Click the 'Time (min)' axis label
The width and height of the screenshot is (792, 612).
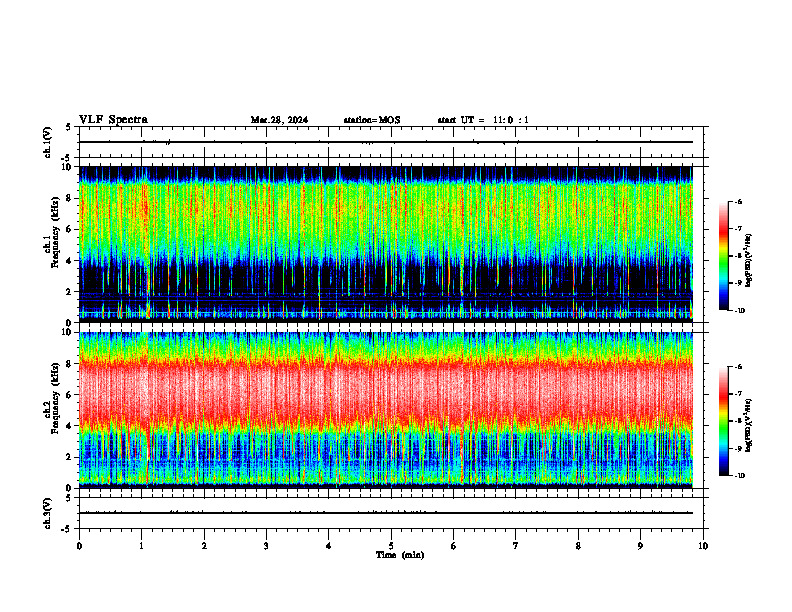click(x=400, y=555)
